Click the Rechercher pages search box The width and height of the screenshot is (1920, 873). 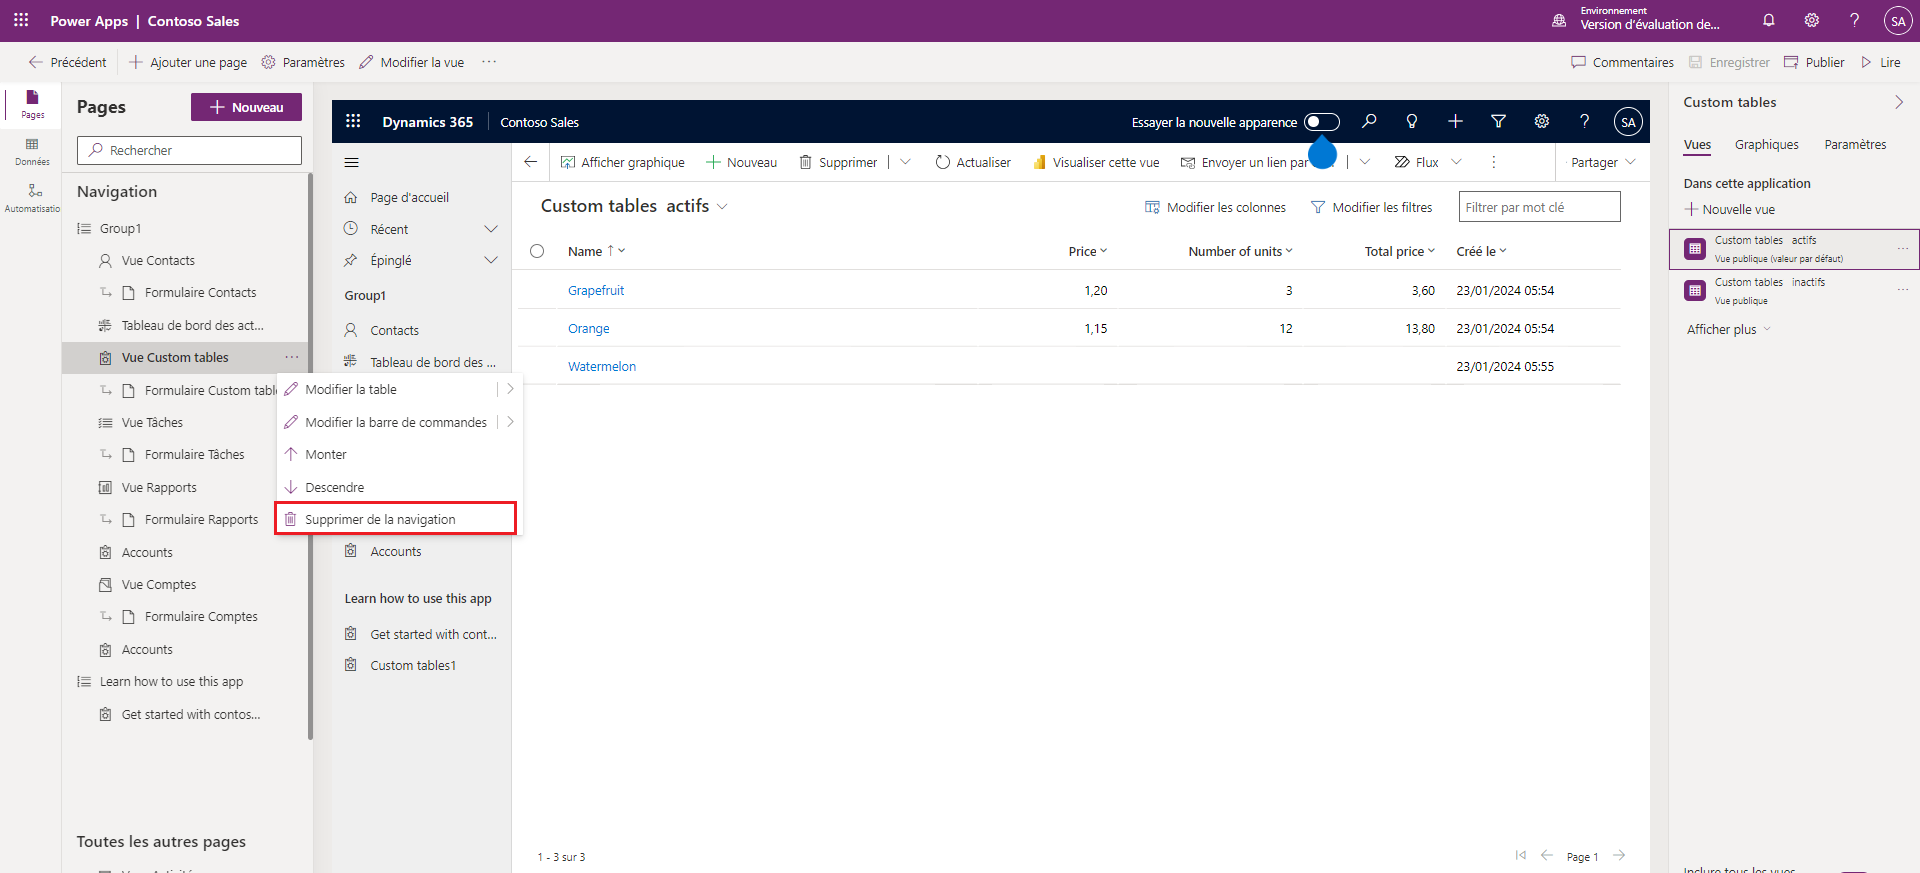189,150
